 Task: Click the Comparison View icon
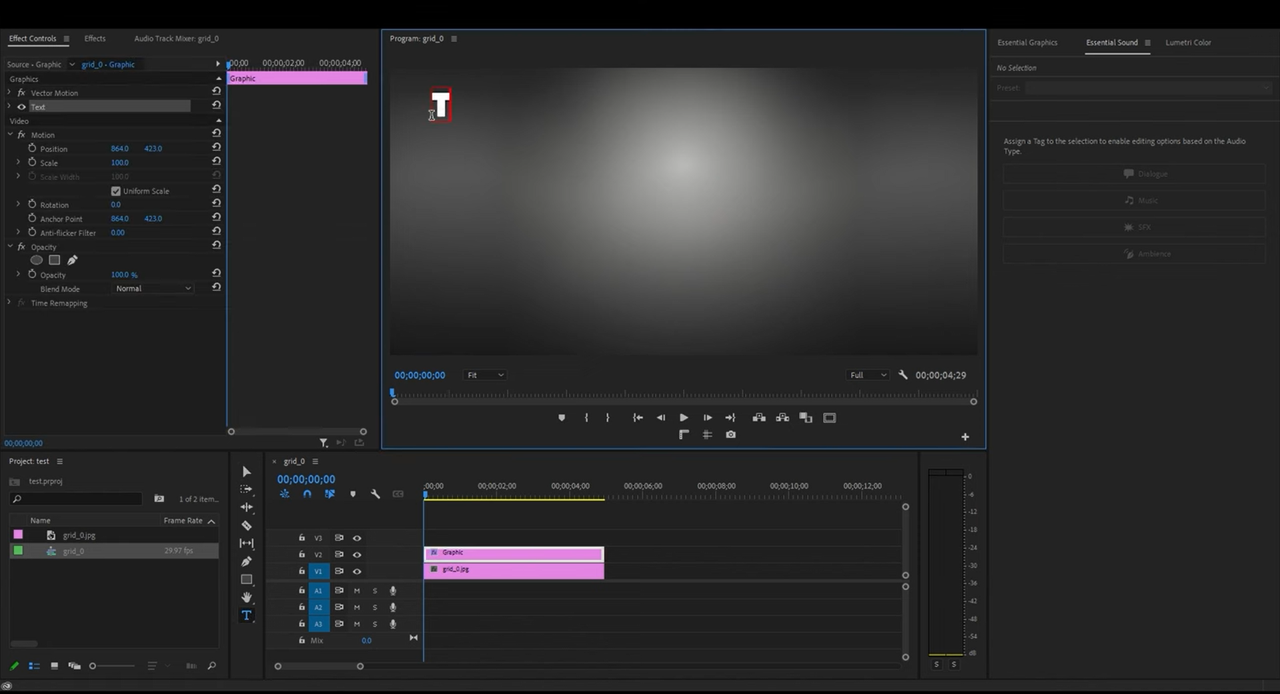pyautogui.click(x=805, y=418)
